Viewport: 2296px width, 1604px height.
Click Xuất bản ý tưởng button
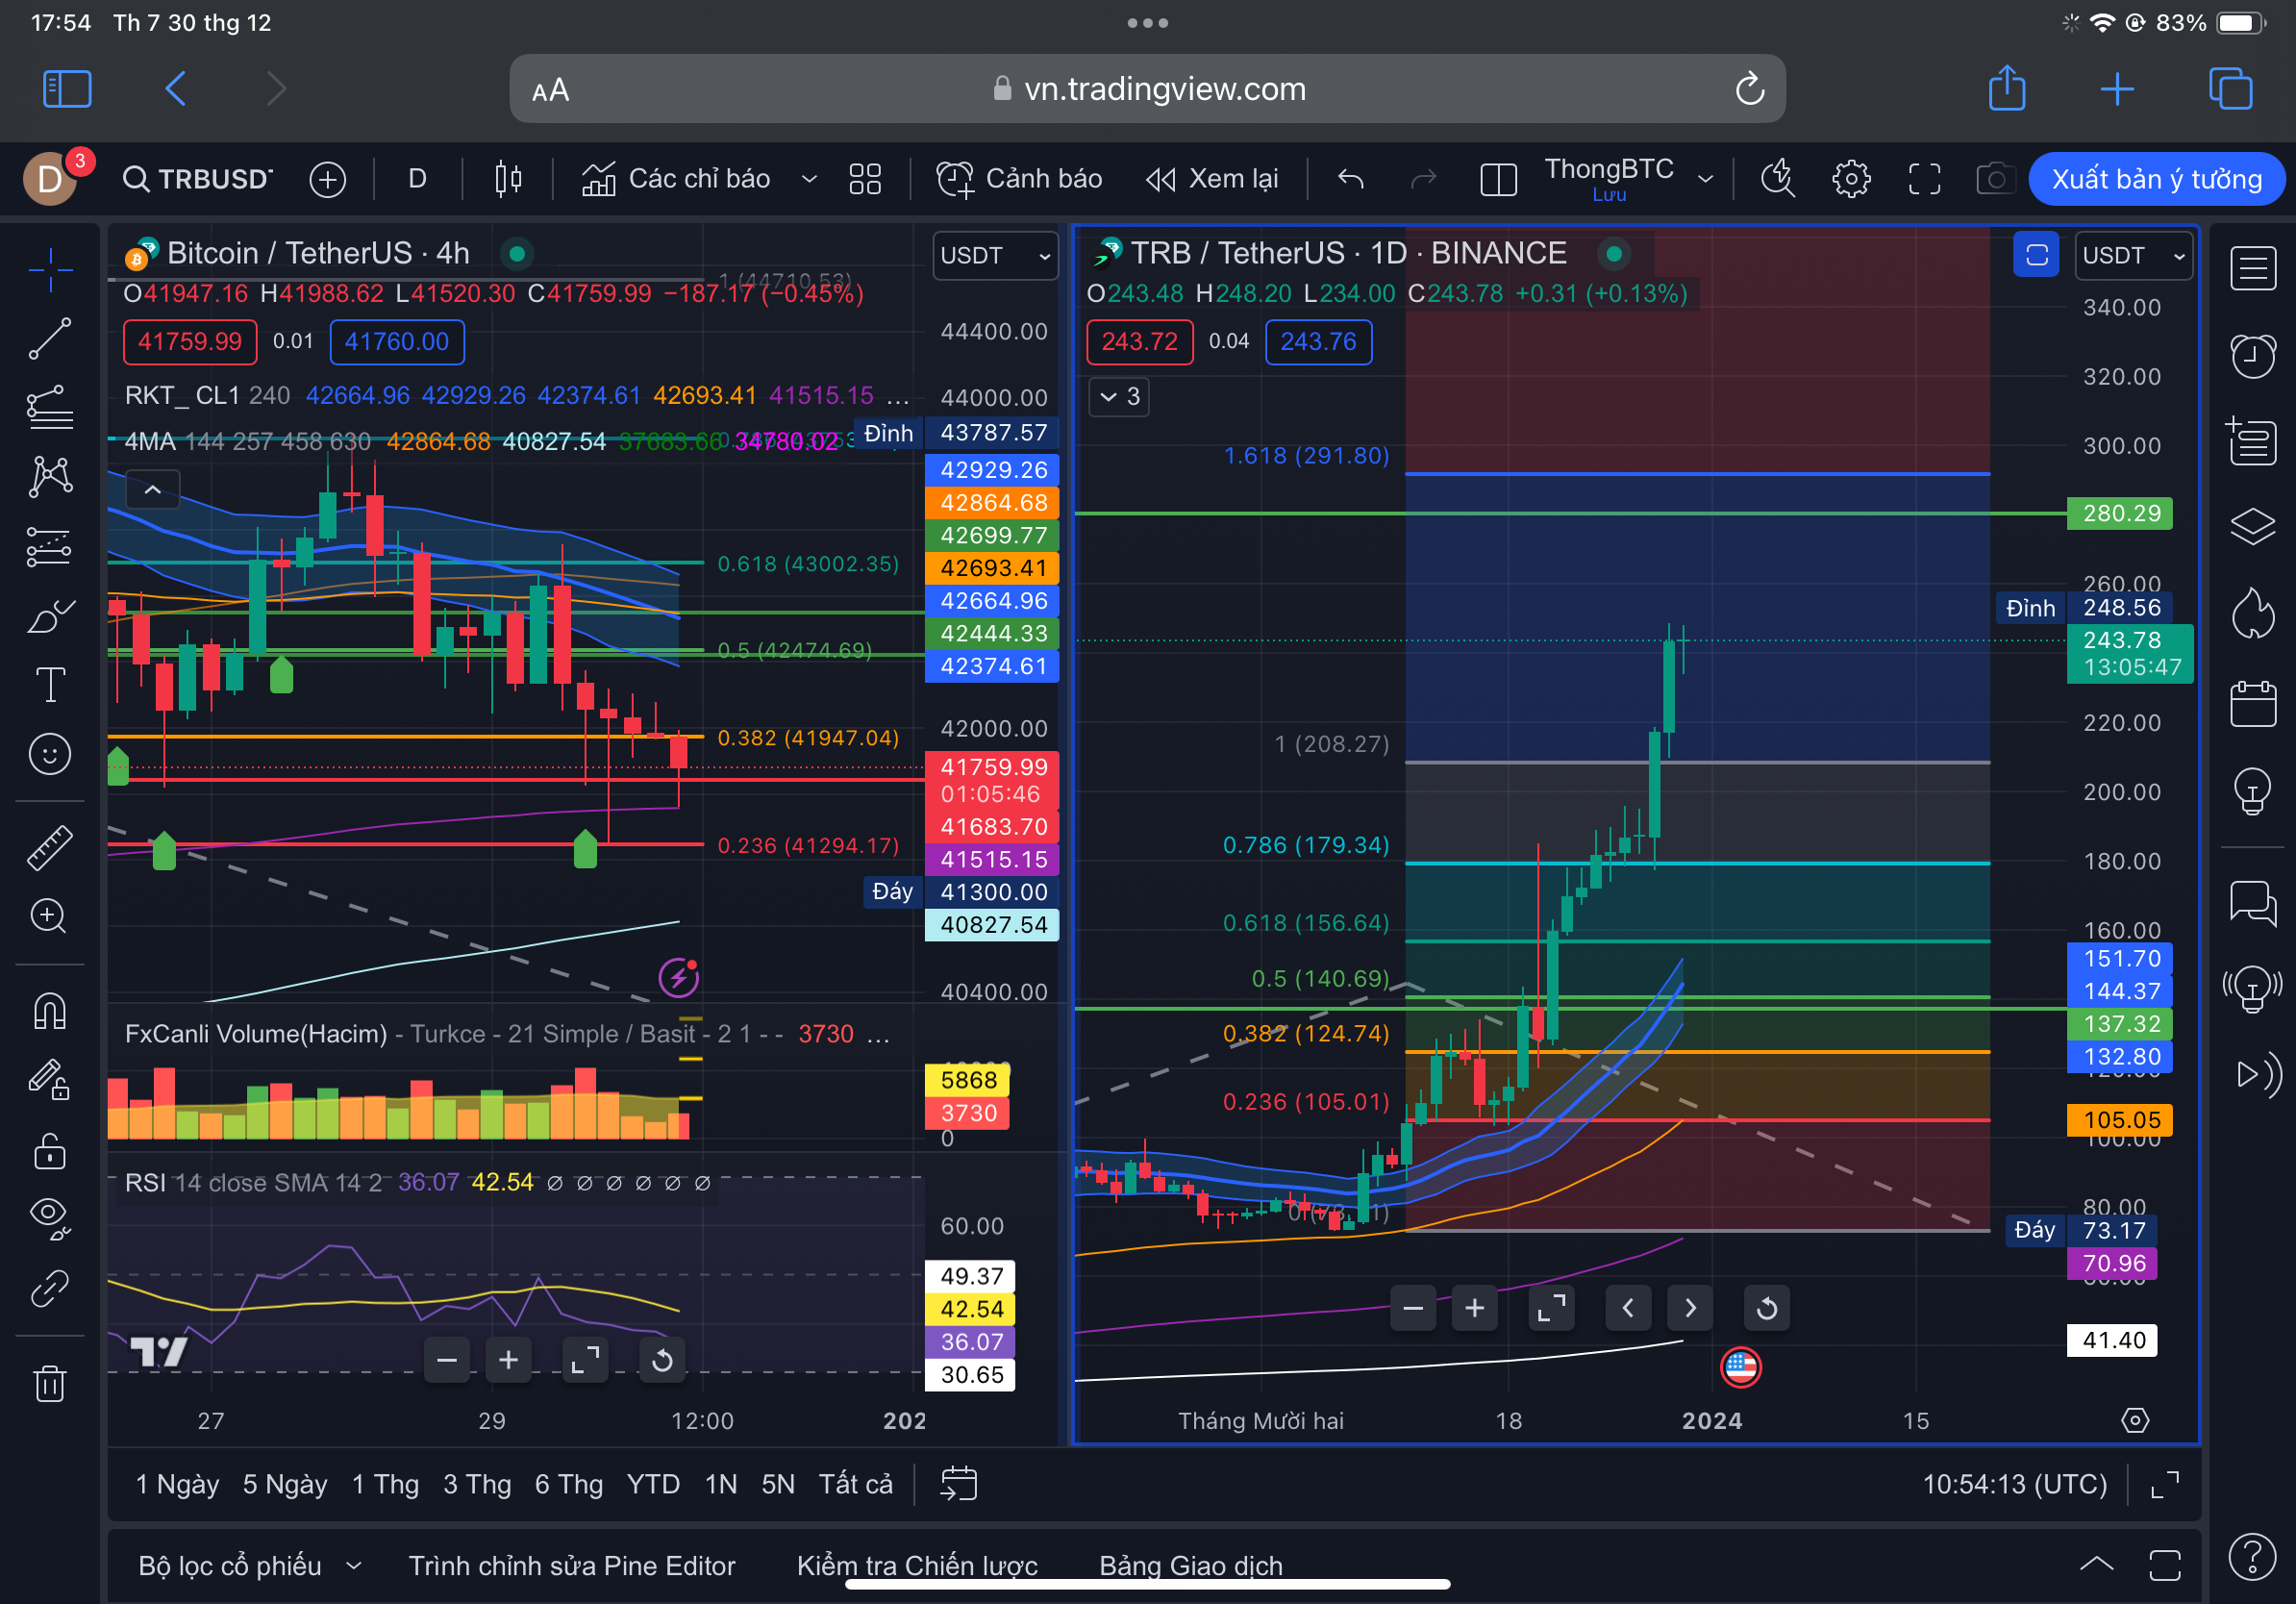coord(2157,179)
